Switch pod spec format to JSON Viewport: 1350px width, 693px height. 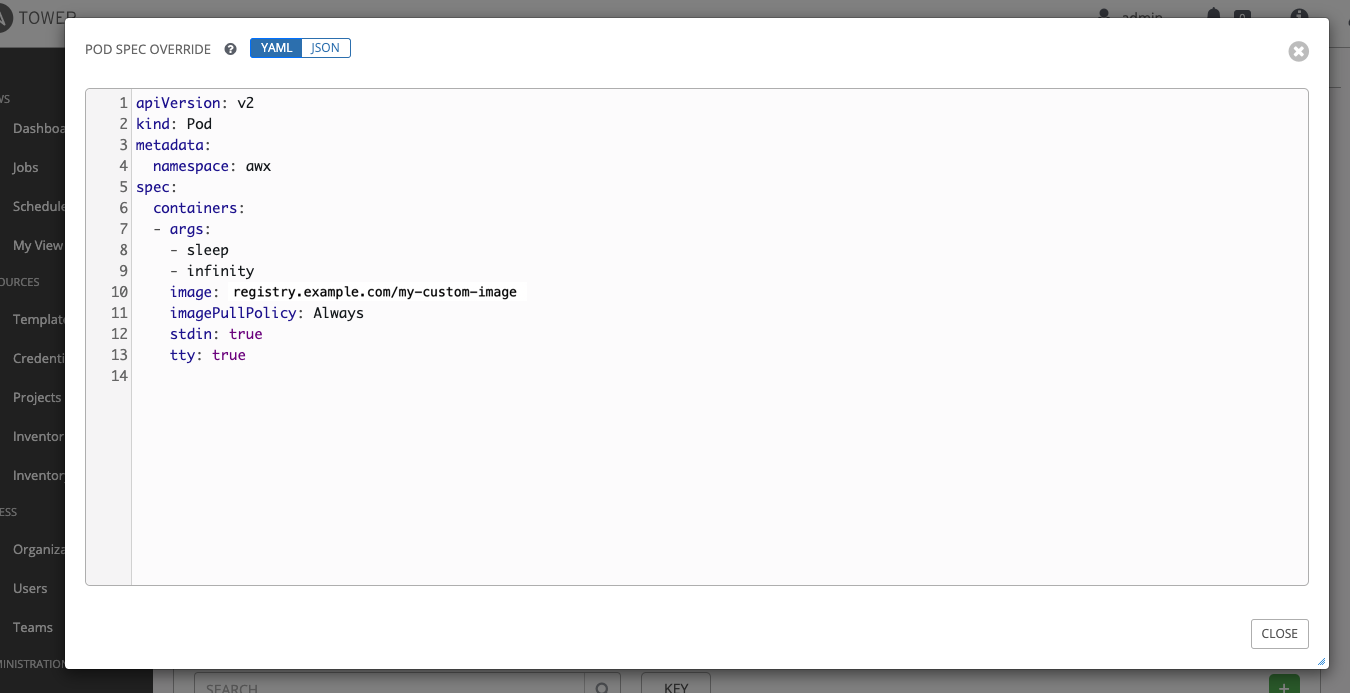point(326,48)
